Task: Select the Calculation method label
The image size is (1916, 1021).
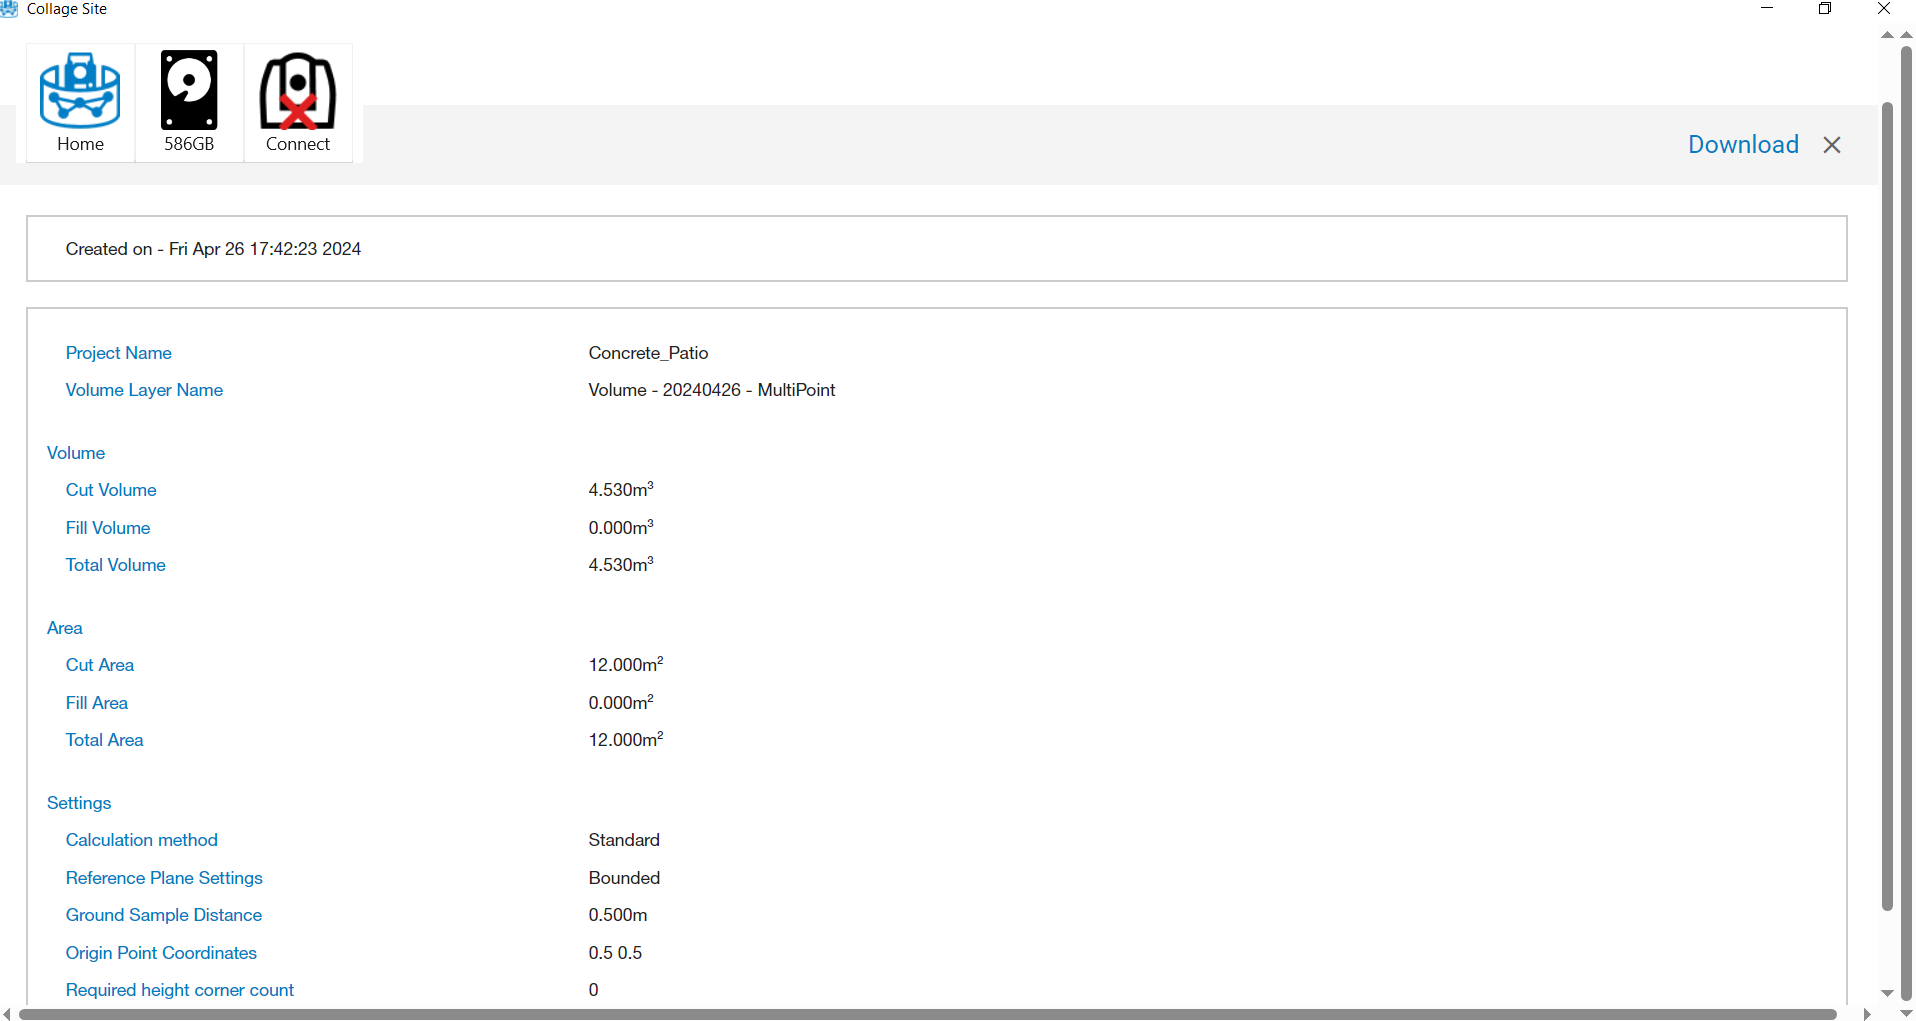Action: coord(141,840)
